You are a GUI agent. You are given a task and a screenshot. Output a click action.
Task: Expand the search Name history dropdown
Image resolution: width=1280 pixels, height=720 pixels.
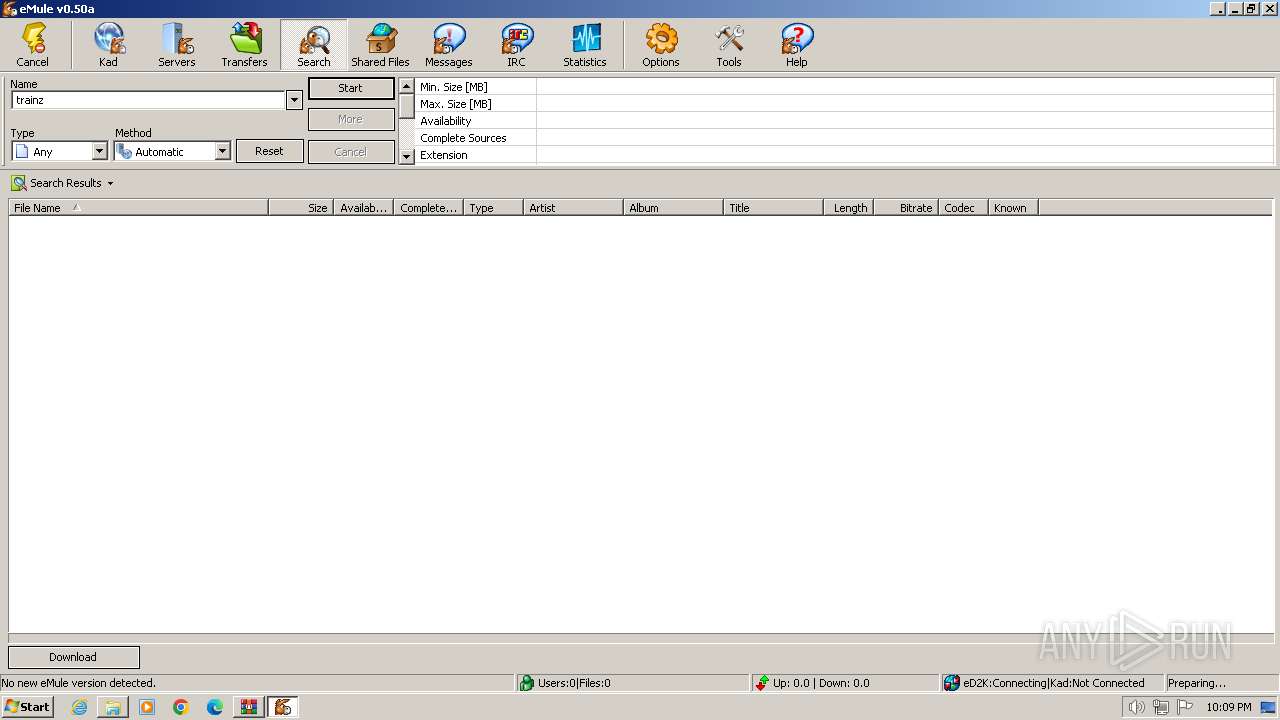click(x=294, y=100)
